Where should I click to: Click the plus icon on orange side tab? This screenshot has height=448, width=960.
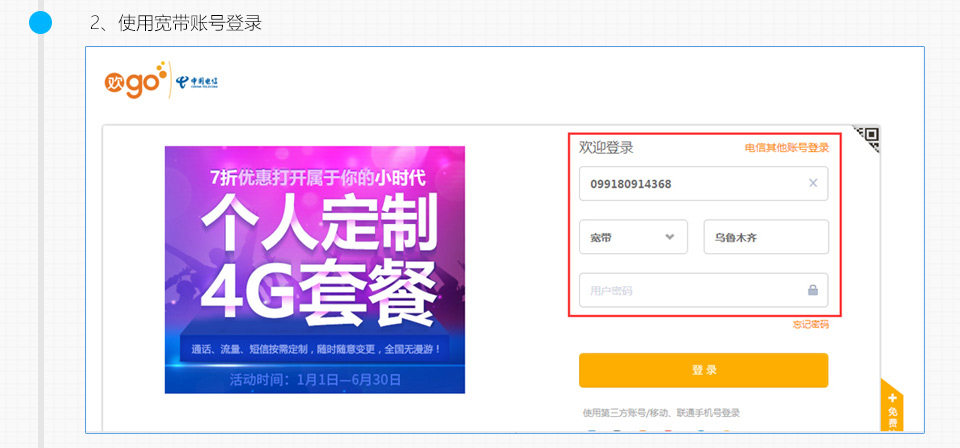(x=892, y=398)
